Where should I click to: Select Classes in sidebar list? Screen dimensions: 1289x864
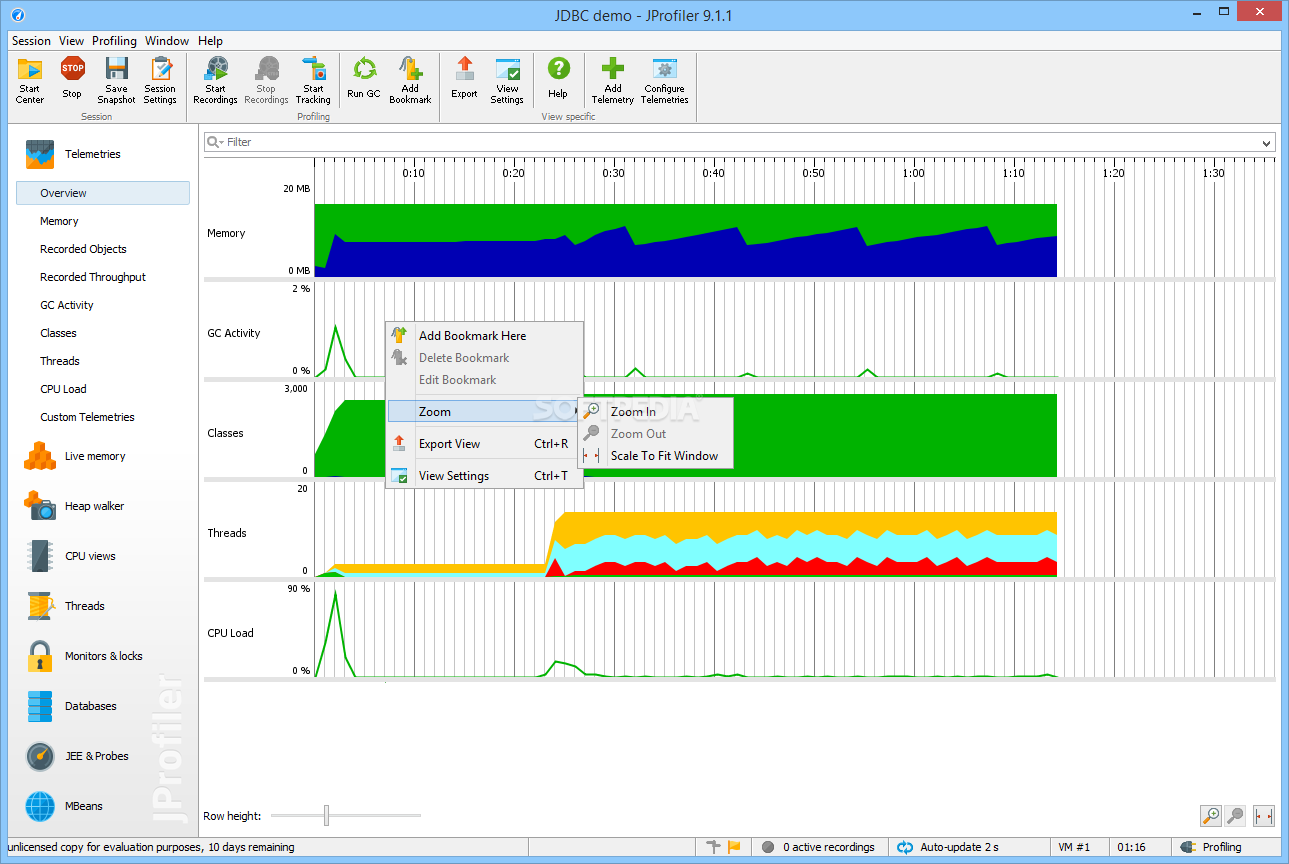58,333
